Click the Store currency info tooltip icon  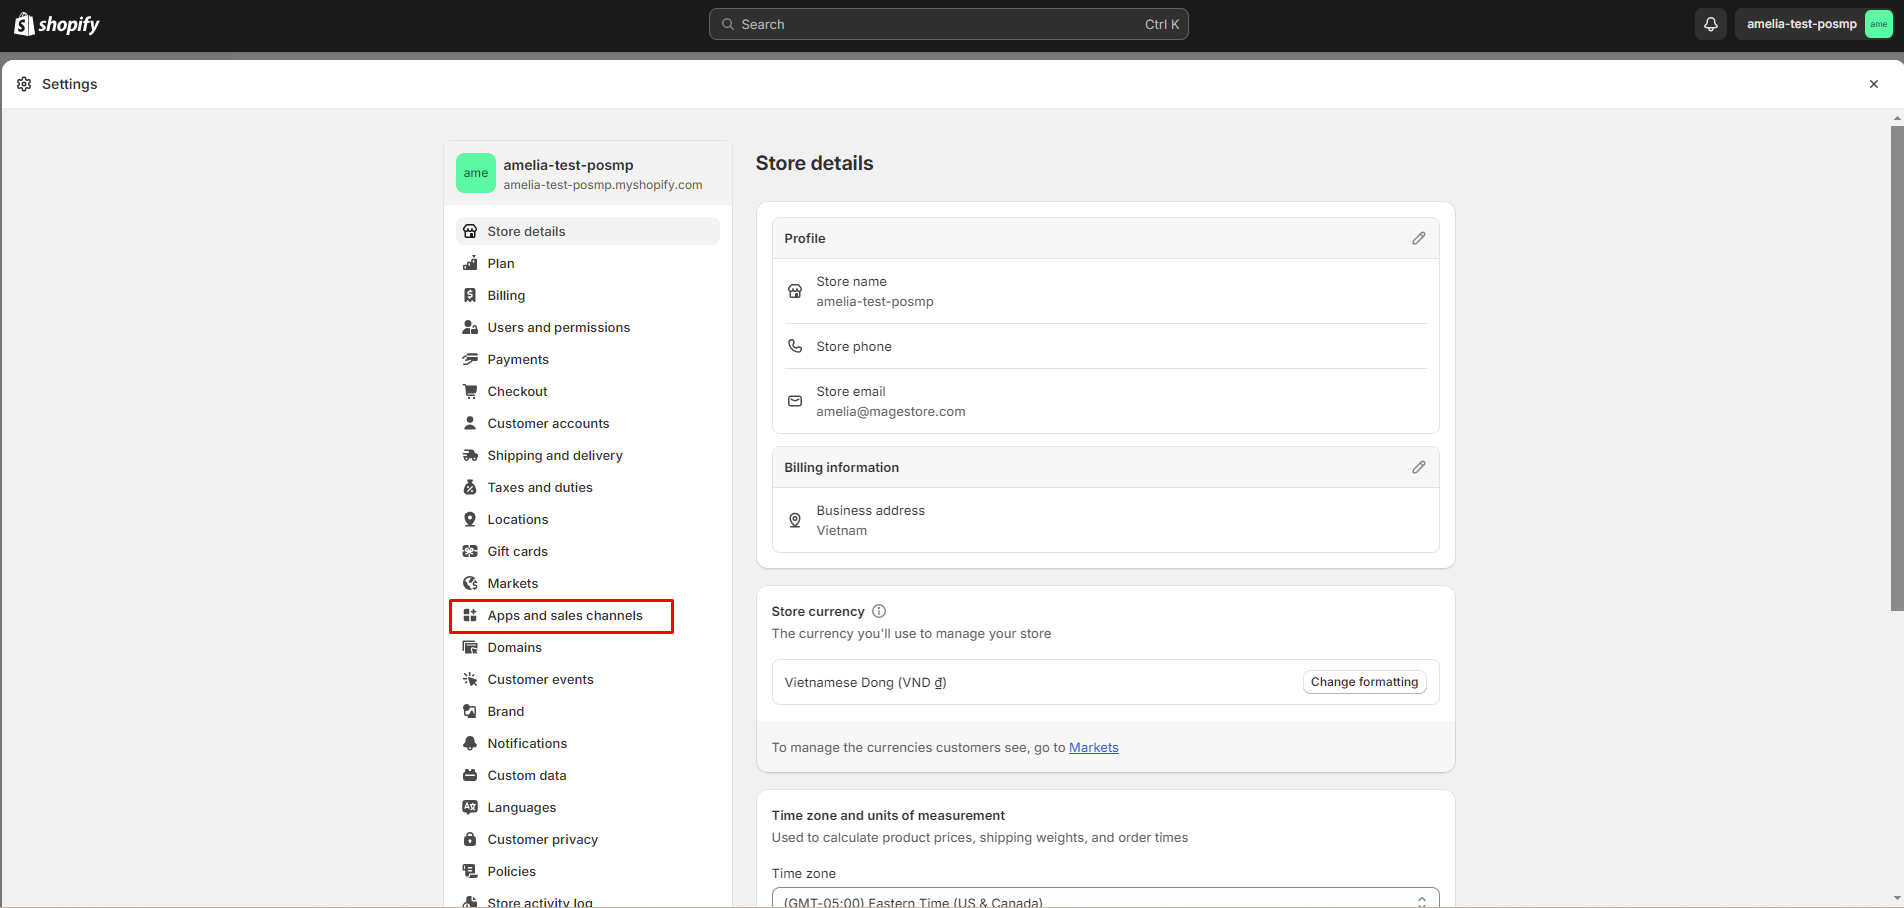878,610
